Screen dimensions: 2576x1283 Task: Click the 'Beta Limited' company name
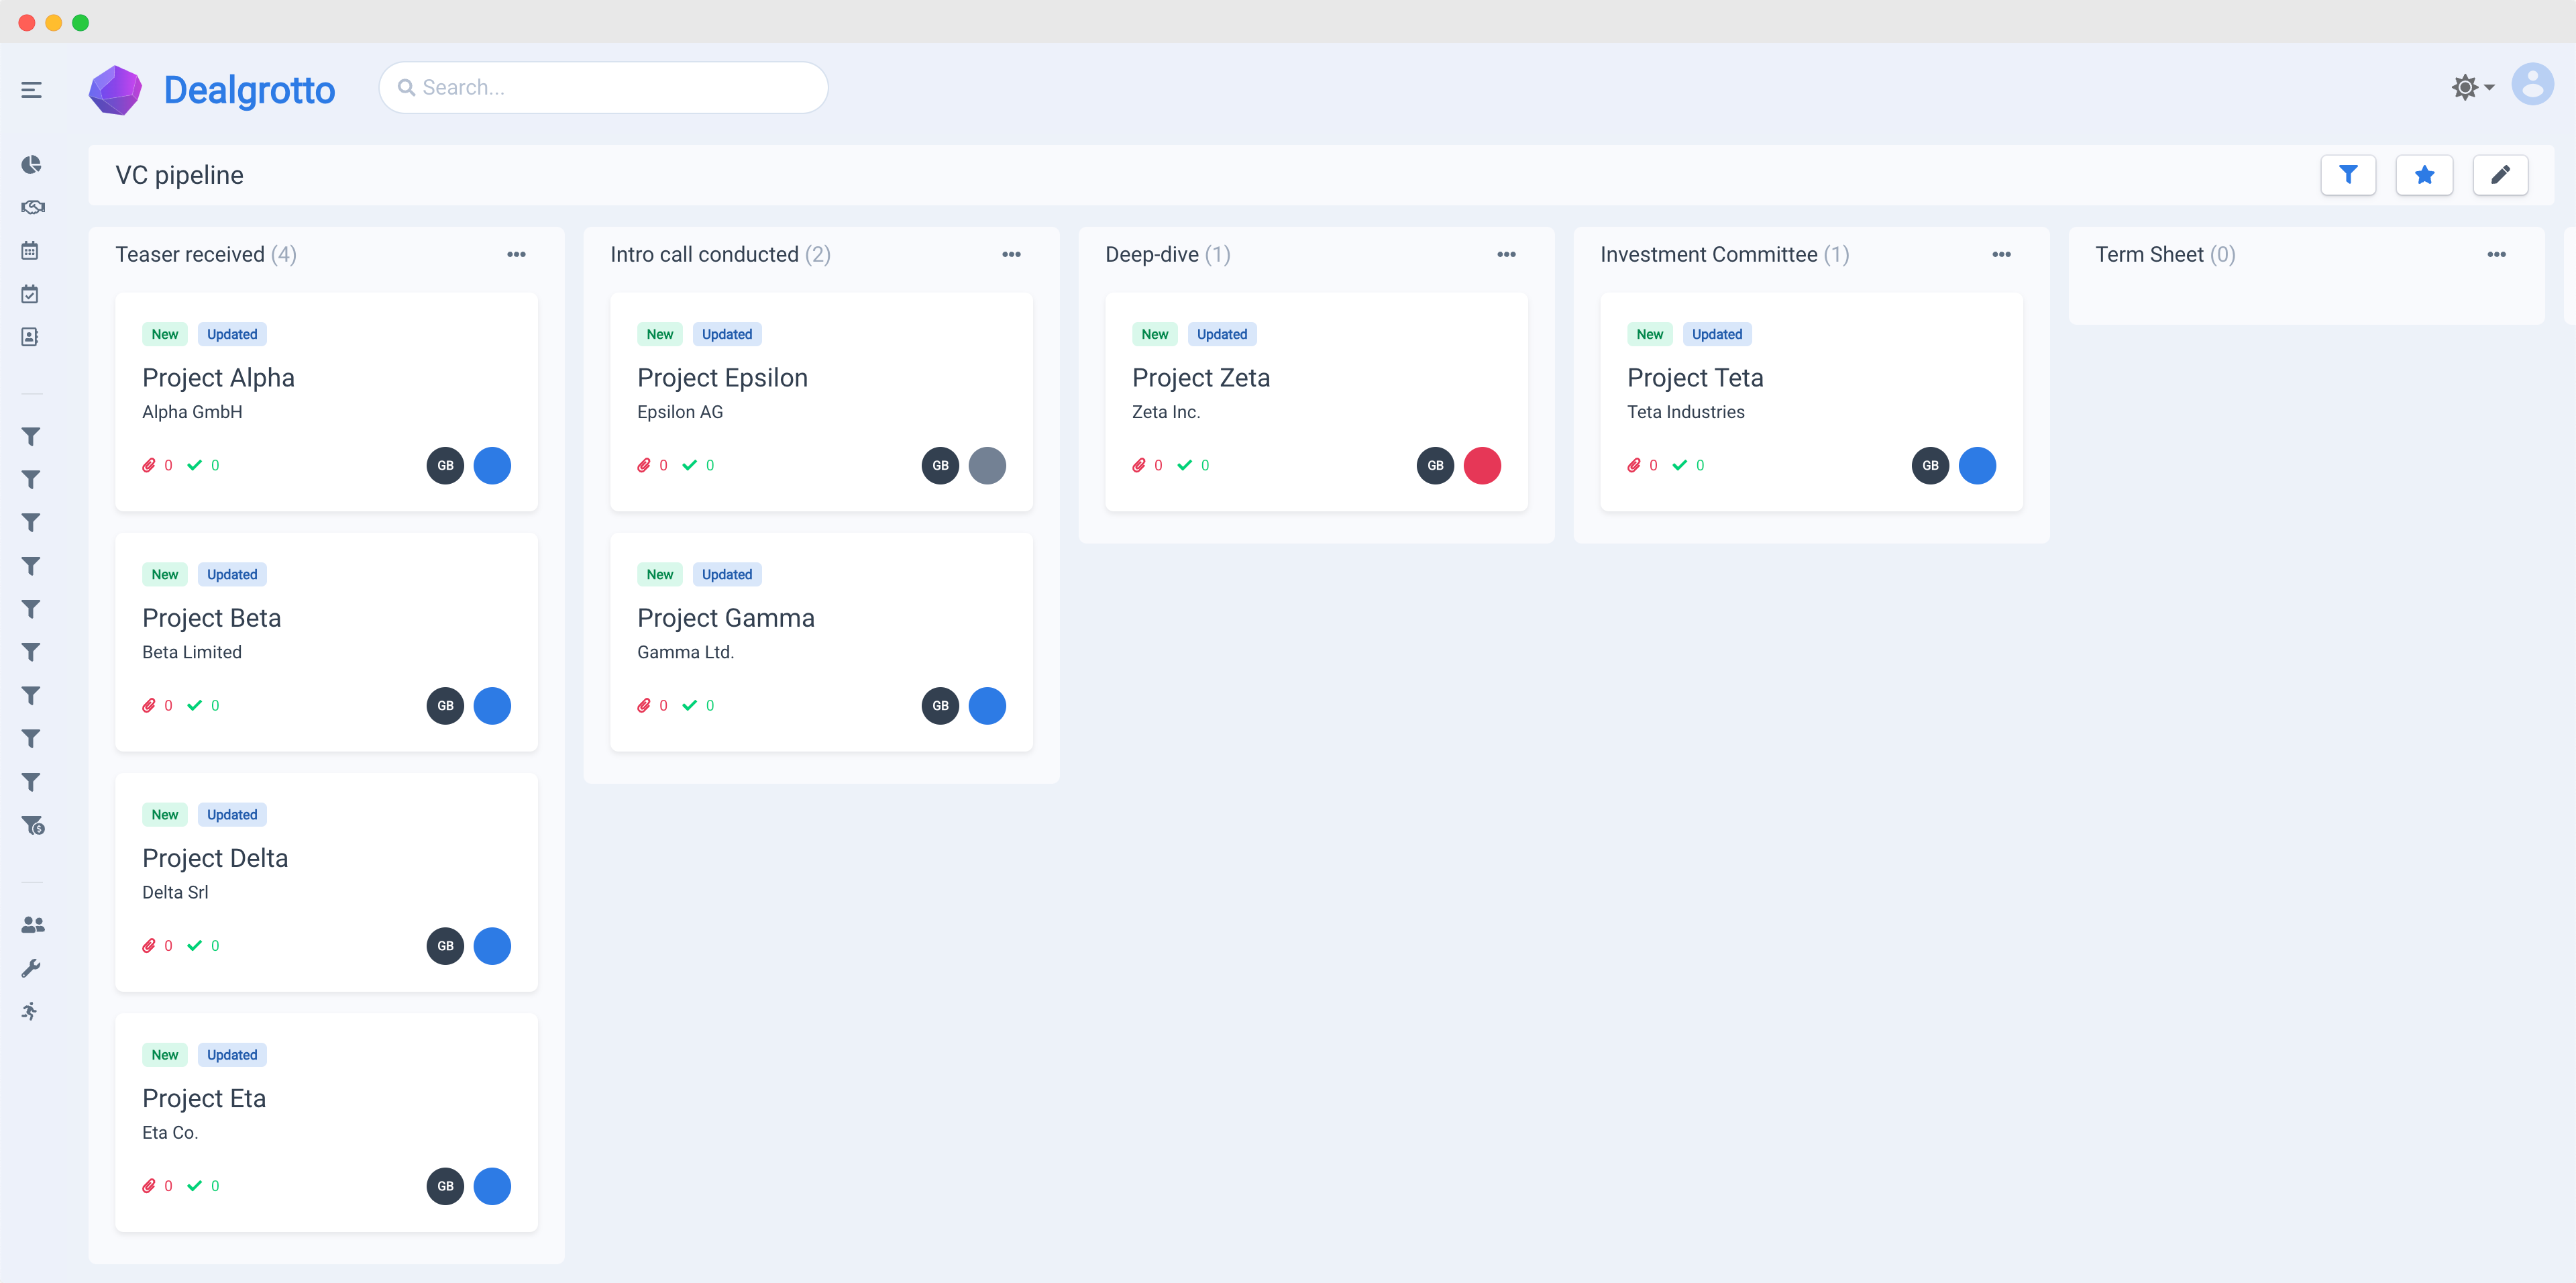(x=192, y=652)
